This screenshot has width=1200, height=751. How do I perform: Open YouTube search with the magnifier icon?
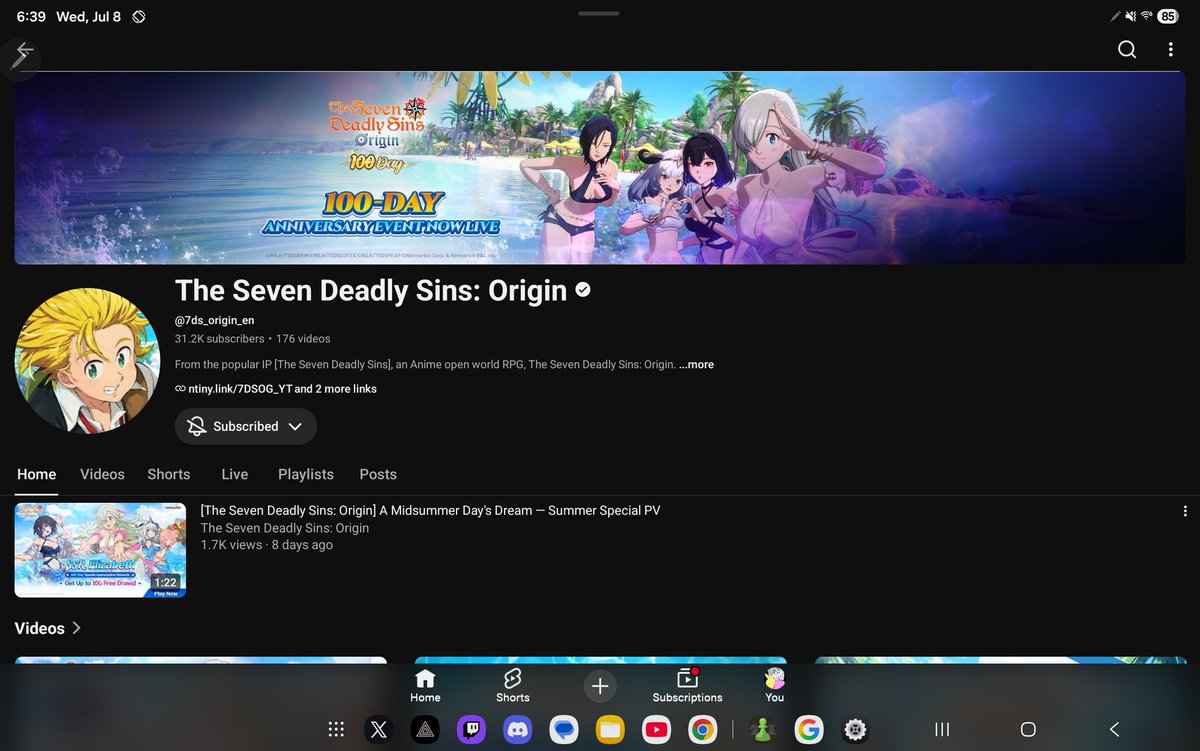[1127, 50]
